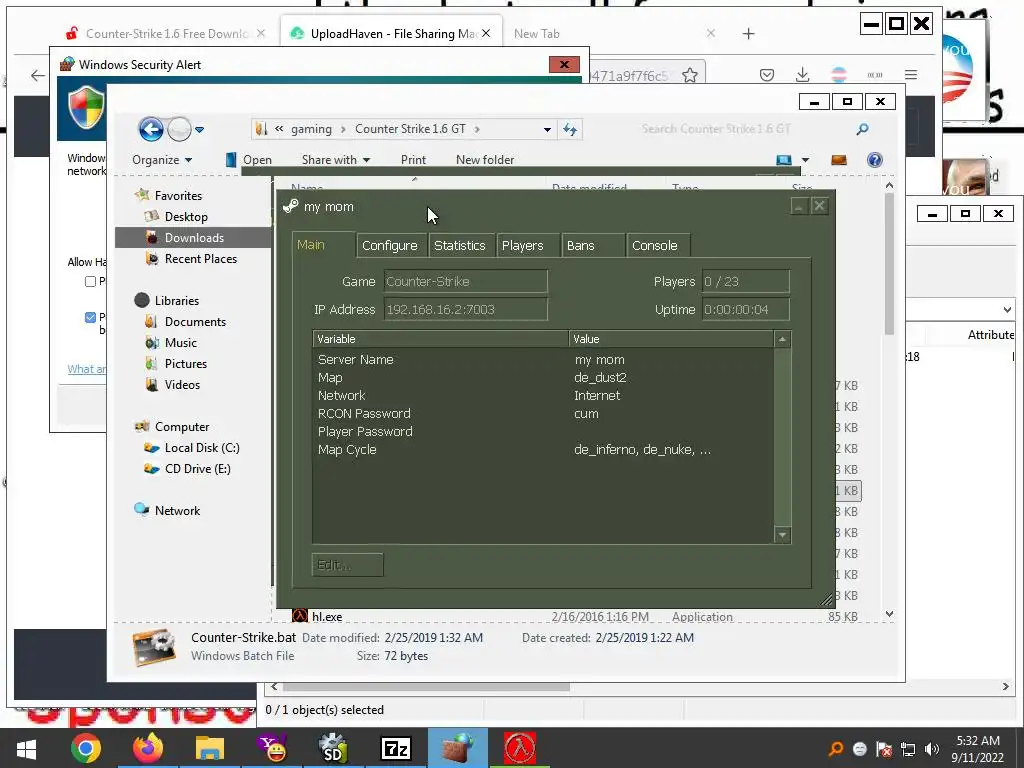Click Half-Life lambda icon in taskbar

click(x=520, y=749)
